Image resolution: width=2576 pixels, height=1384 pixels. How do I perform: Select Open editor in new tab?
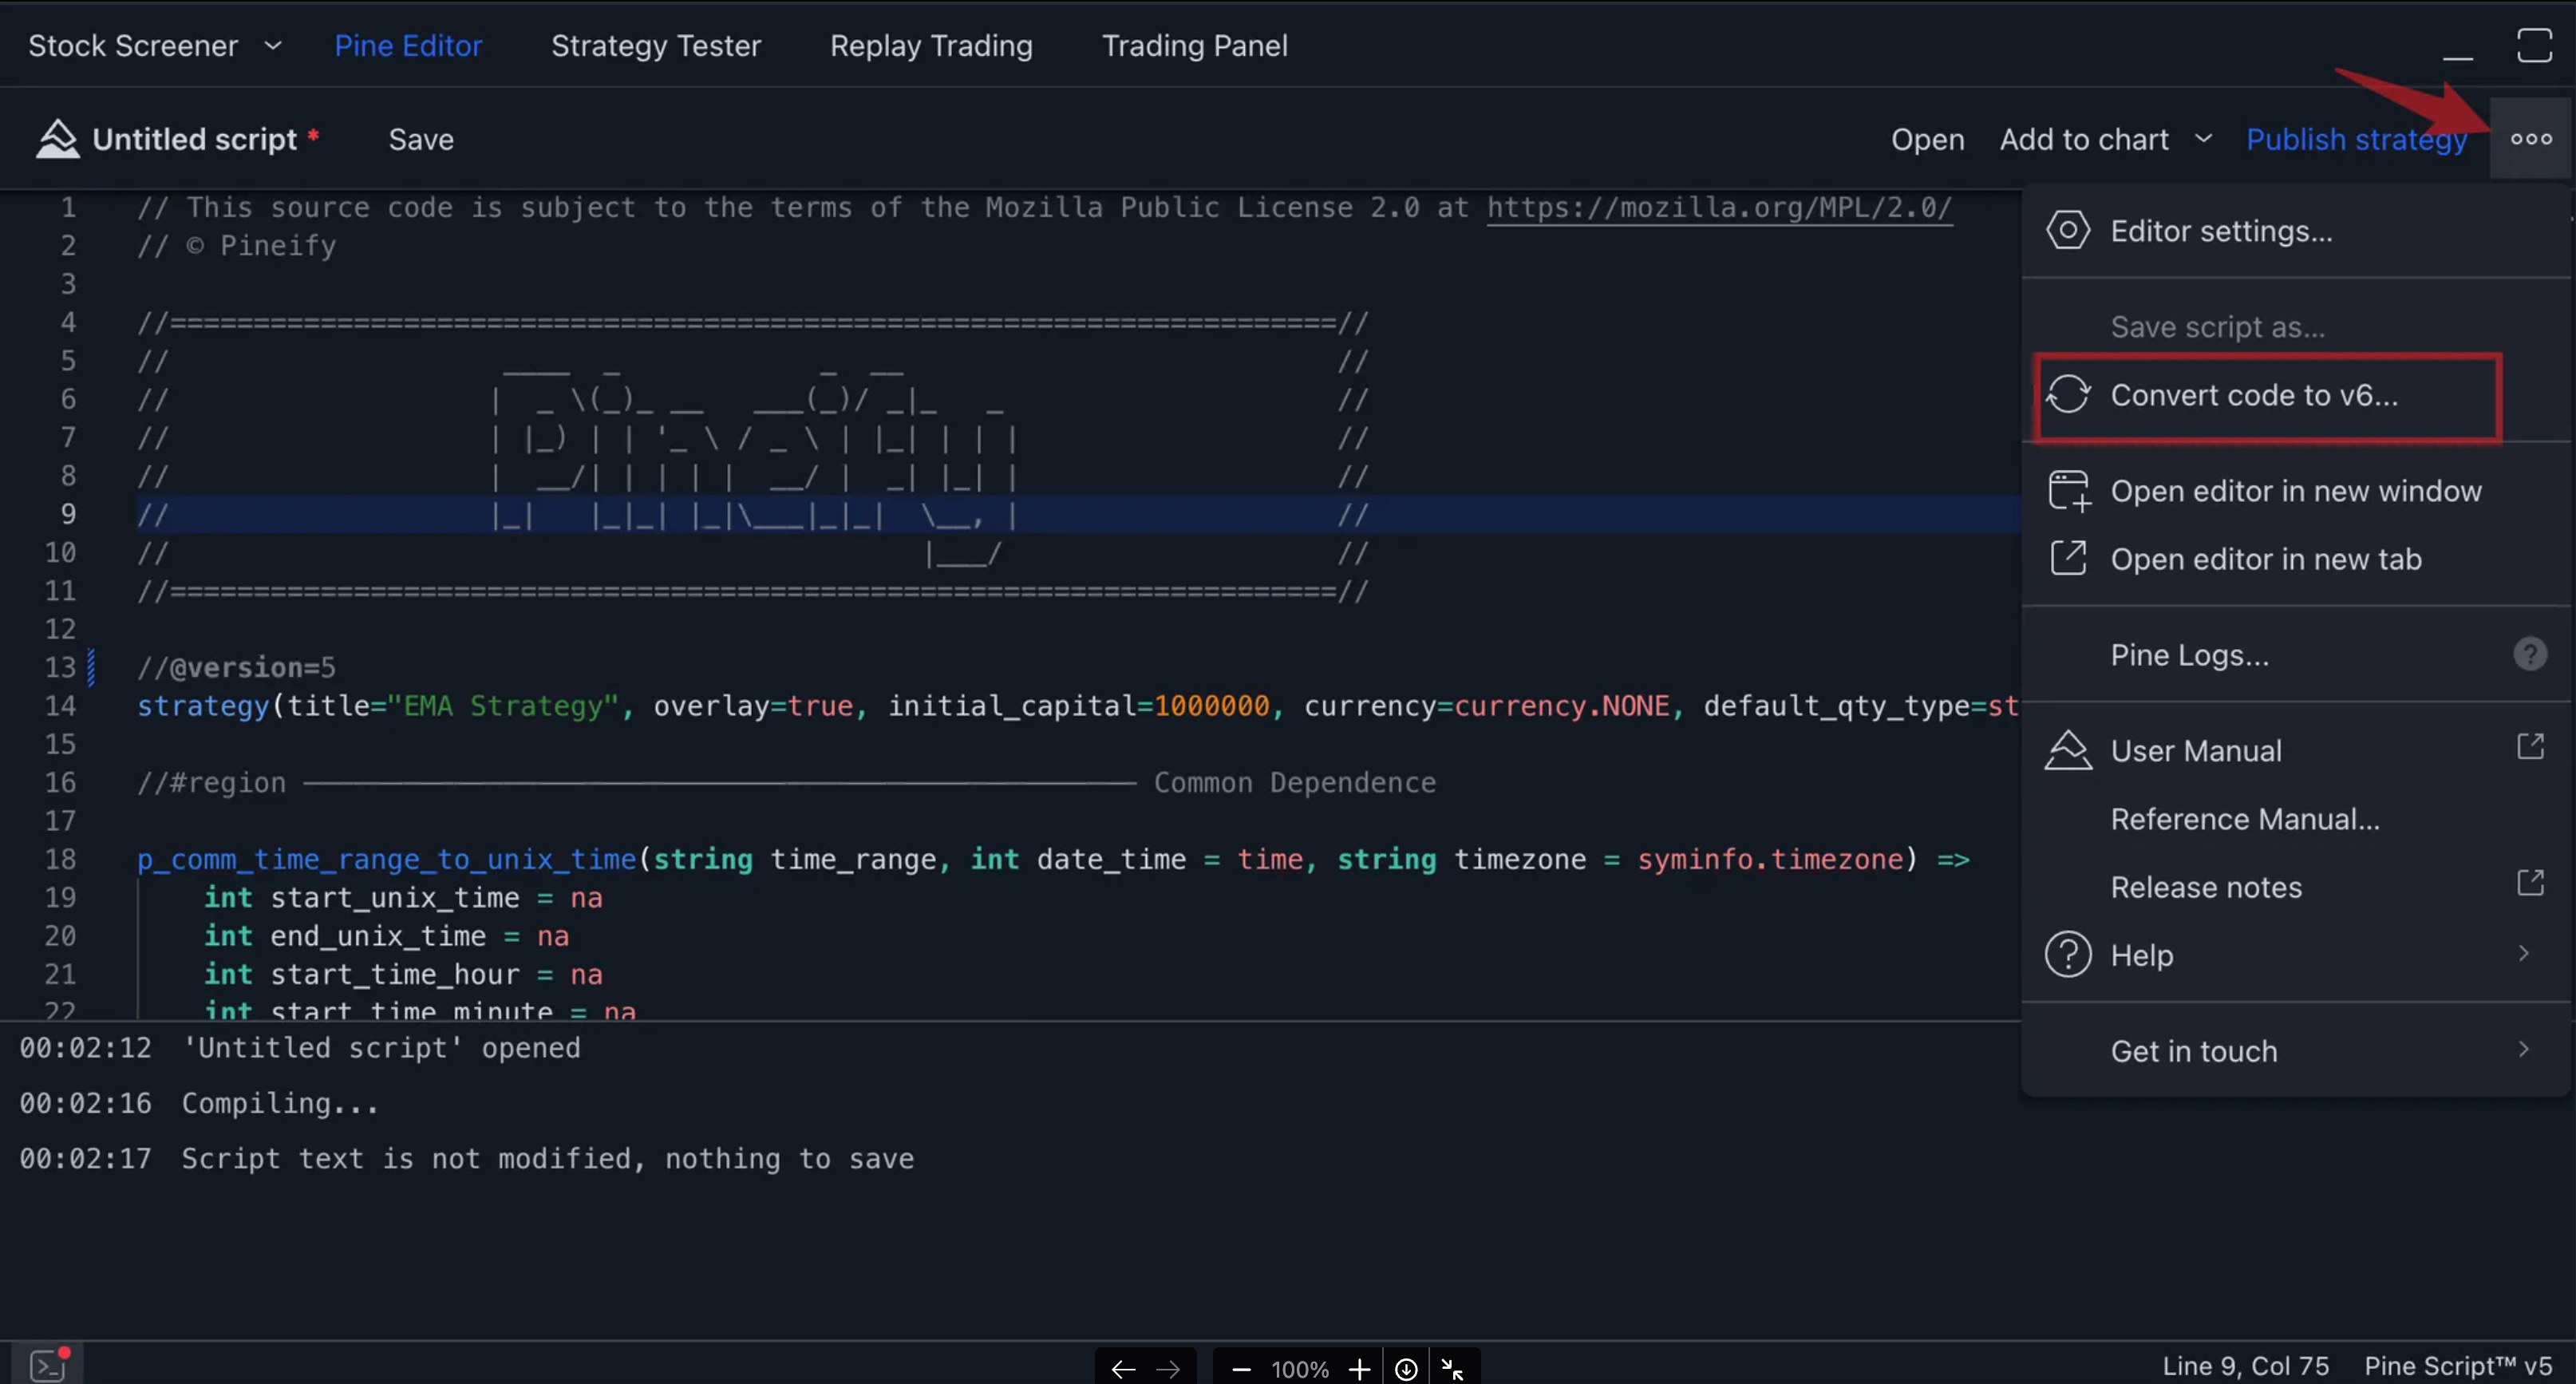point(2296,559)
